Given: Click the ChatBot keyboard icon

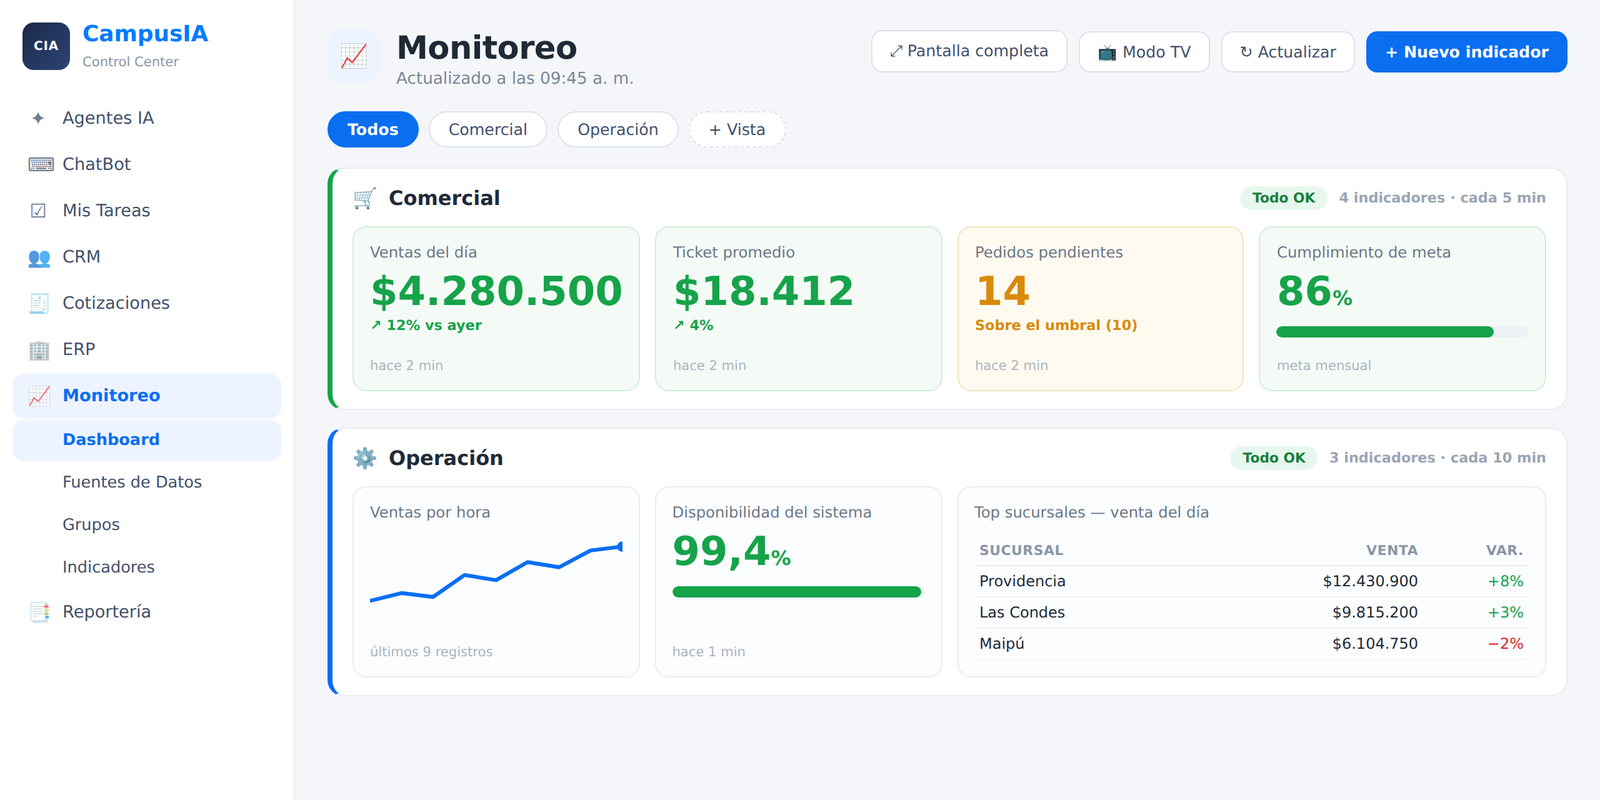Looking at the screenshot, I should [40, 164].
